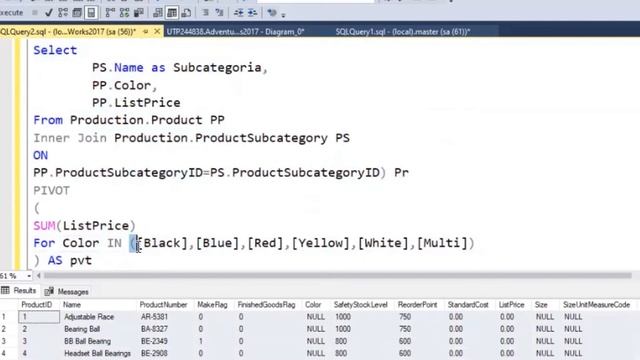
Task: Click the MakeFlag column header
Action: [x=212, y=305]
